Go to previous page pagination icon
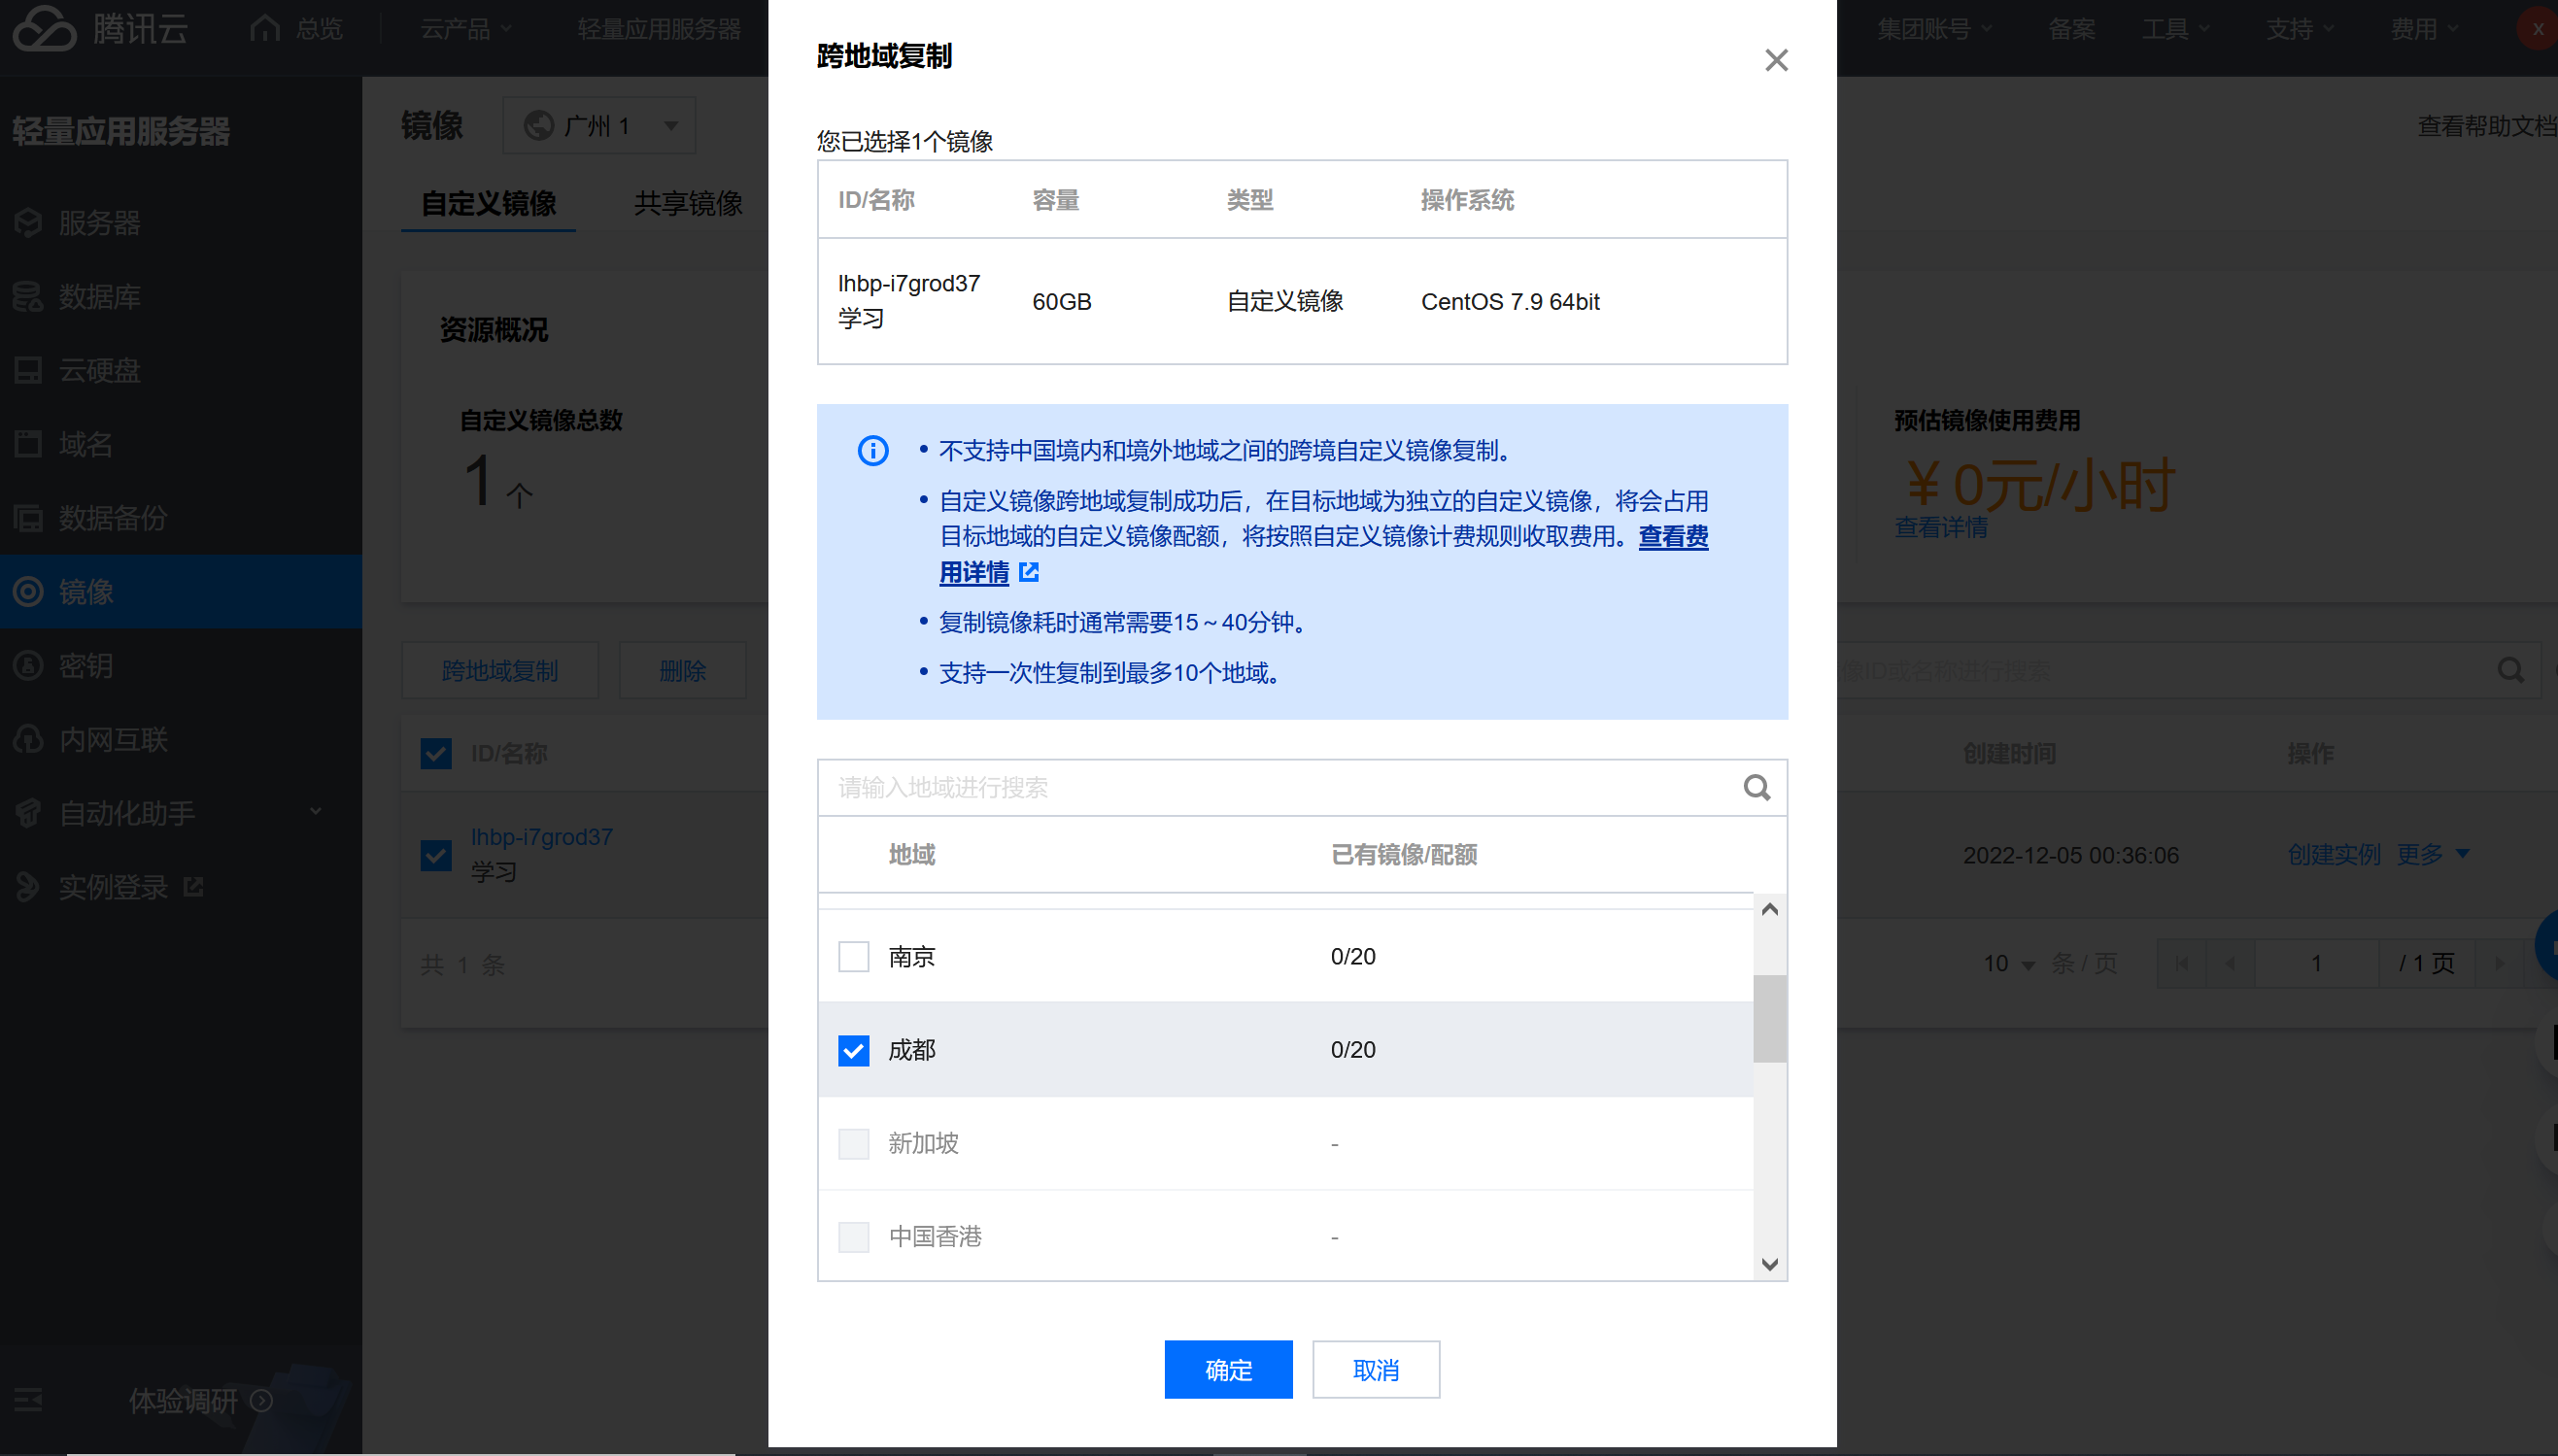This screenshot has width=2558, height=1456. [2230, 963]
